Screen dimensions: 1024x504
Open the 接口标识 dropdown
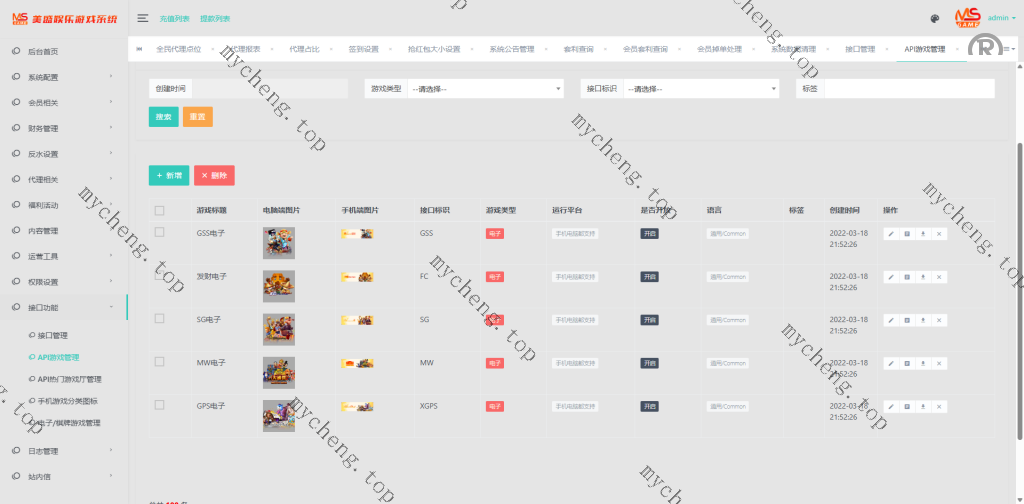click(x=700, y=89)
